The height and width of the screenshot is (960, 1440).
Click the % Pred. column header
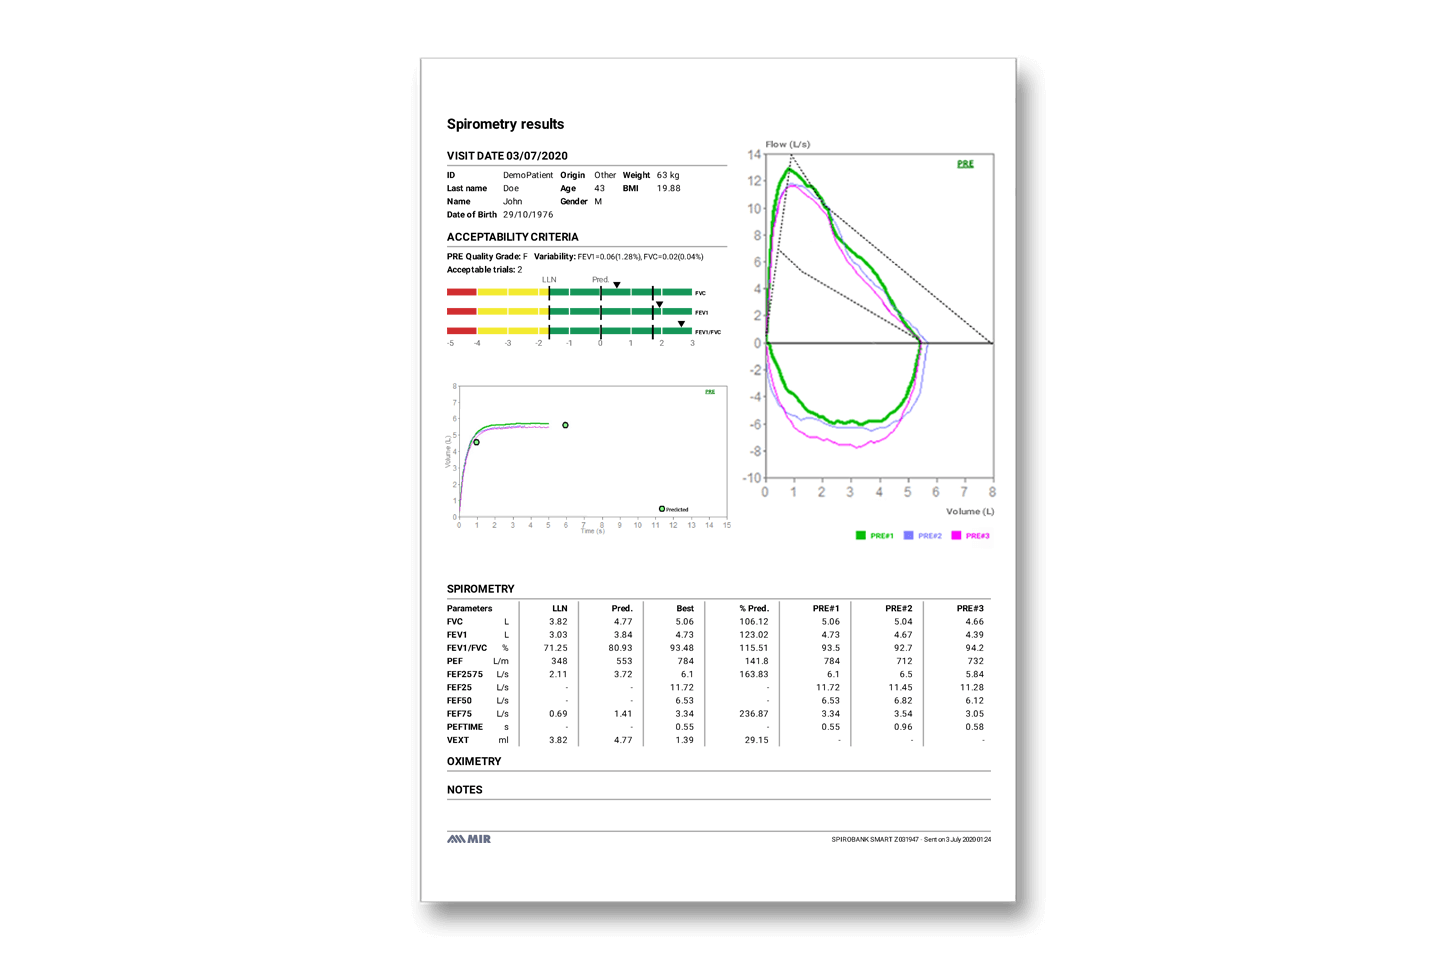(x=754, y=608)
